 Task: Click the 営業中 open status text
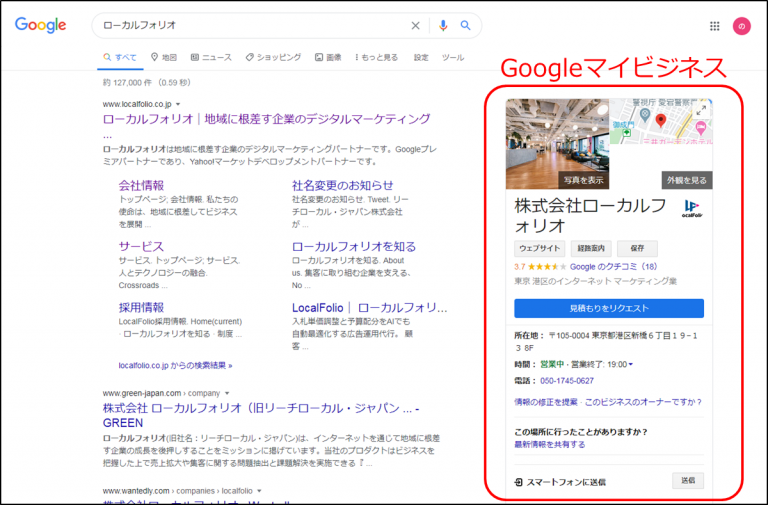pyautogui.click(x=552, y=364)
